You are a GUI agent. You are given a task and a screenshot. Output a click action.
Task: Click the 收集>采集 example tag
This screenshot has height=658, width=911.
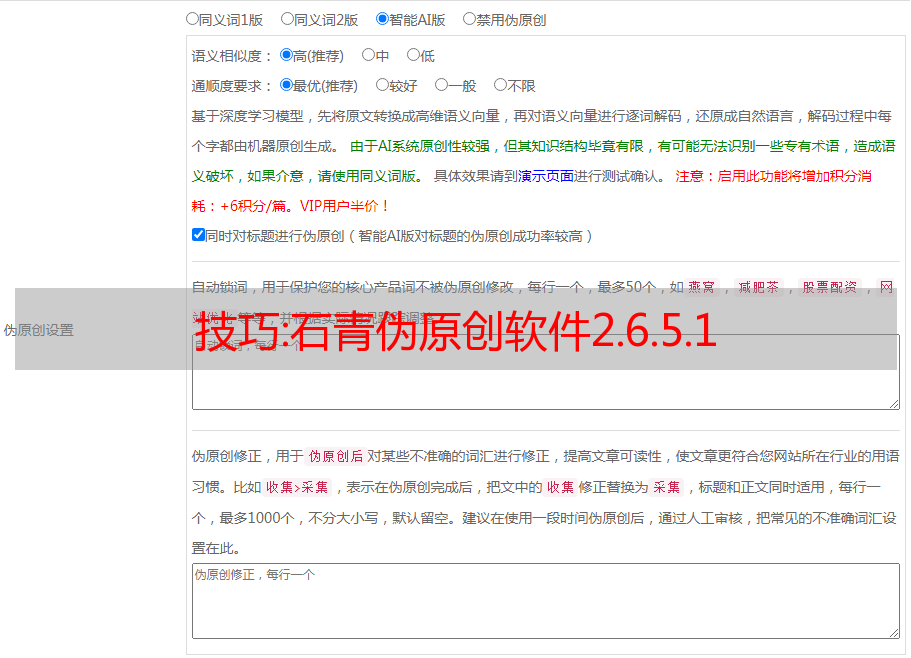[x=297, y=487]
